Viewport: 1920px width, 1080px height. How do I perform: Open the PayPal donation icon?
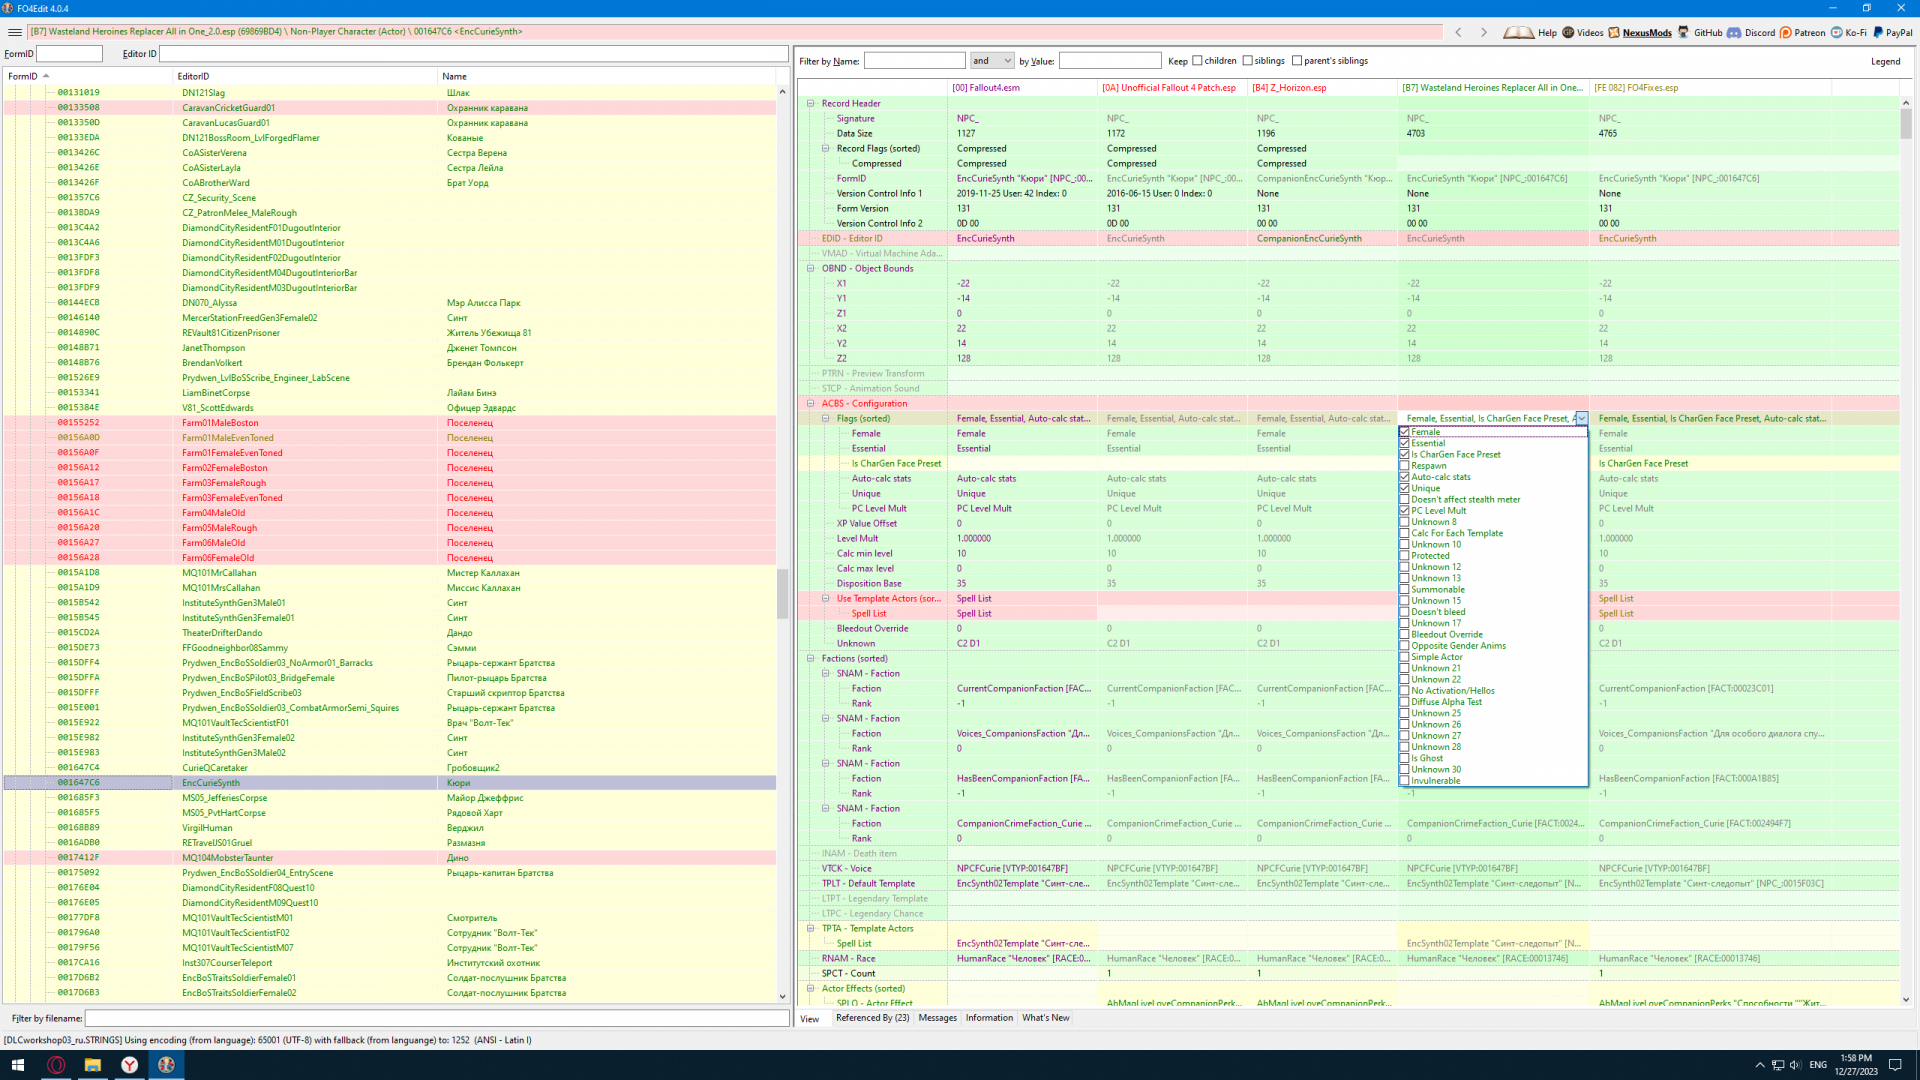[1878, 32]
